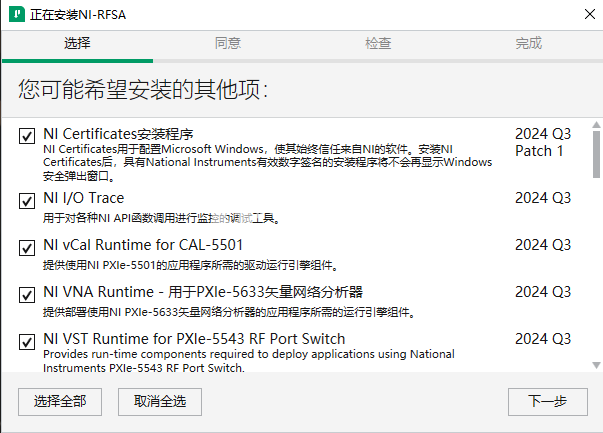
Task: Click the green NI installer logo icon
Action: (17, 14)
